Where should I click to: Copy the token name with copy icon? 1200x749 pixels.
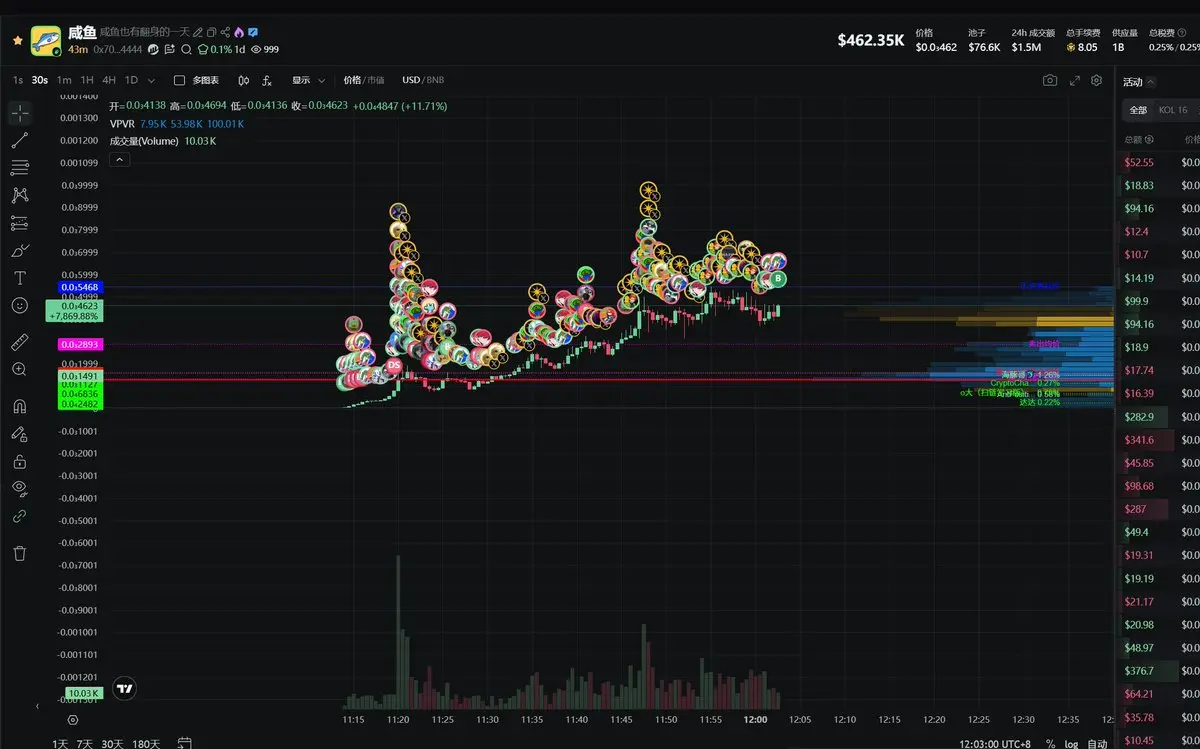[212, 32]
